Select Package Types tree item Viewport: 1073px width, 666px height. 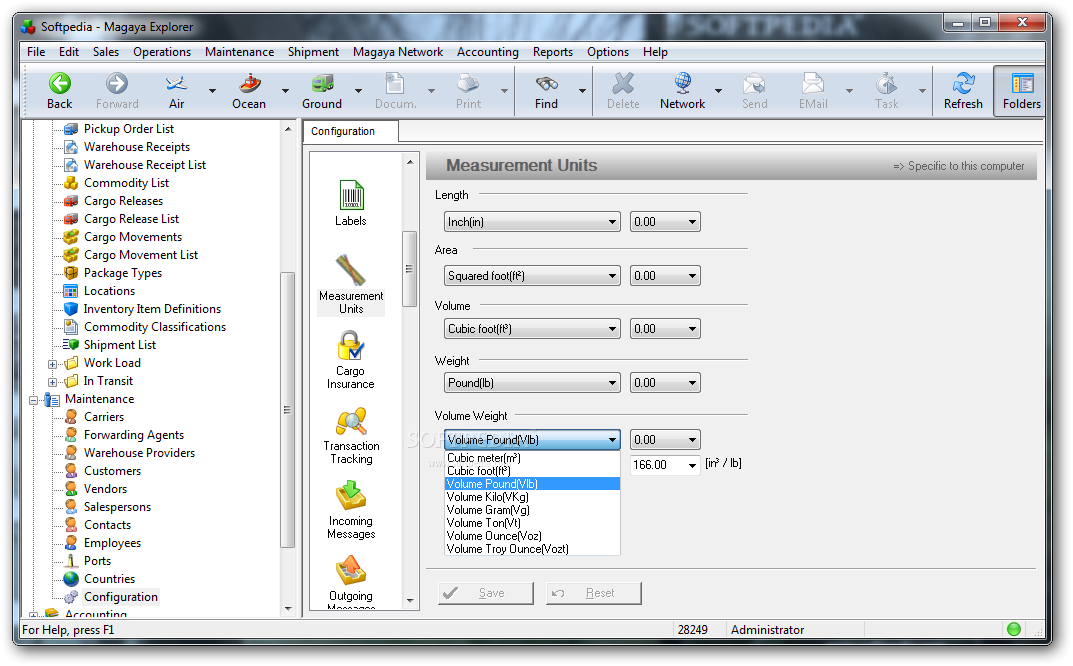click(123, 272)
